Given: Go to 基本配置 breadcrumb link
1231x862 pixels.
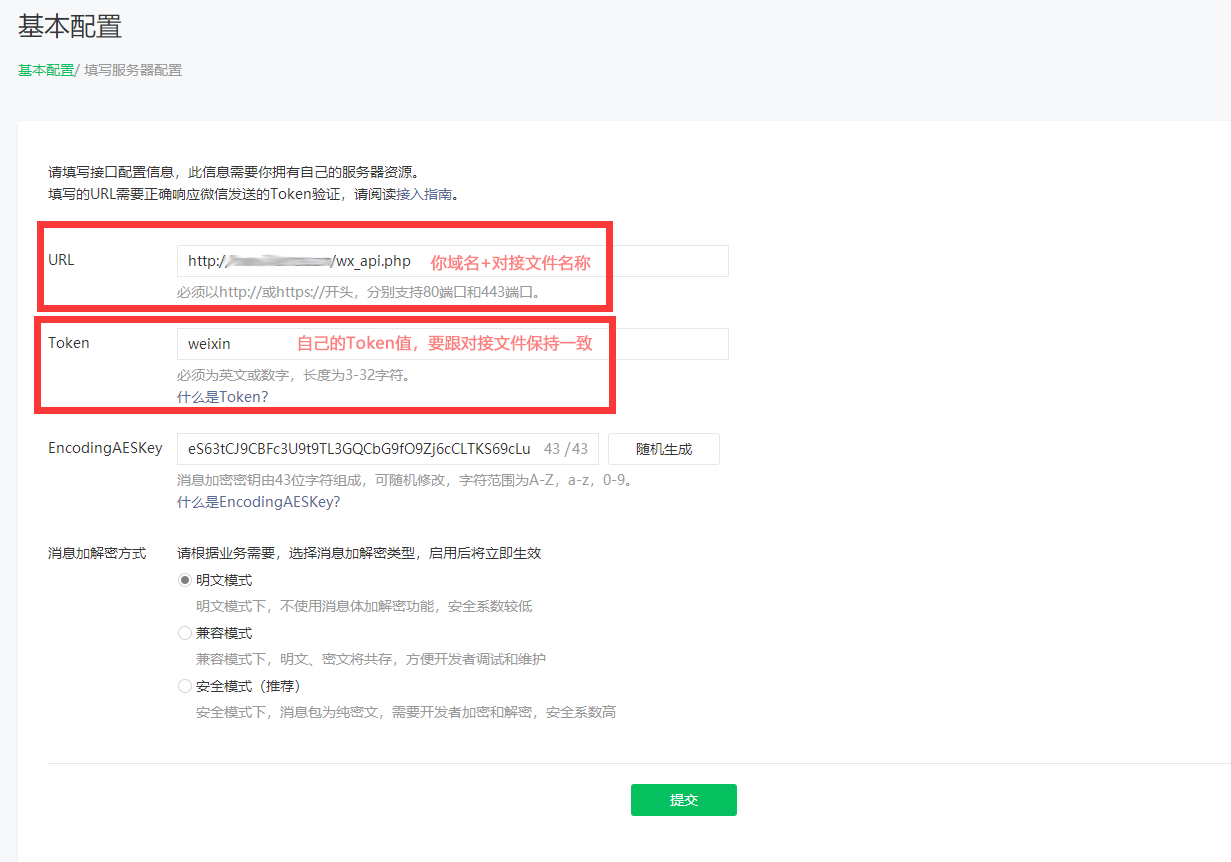Looking at the screenshot, I should [x=44, y=70].
